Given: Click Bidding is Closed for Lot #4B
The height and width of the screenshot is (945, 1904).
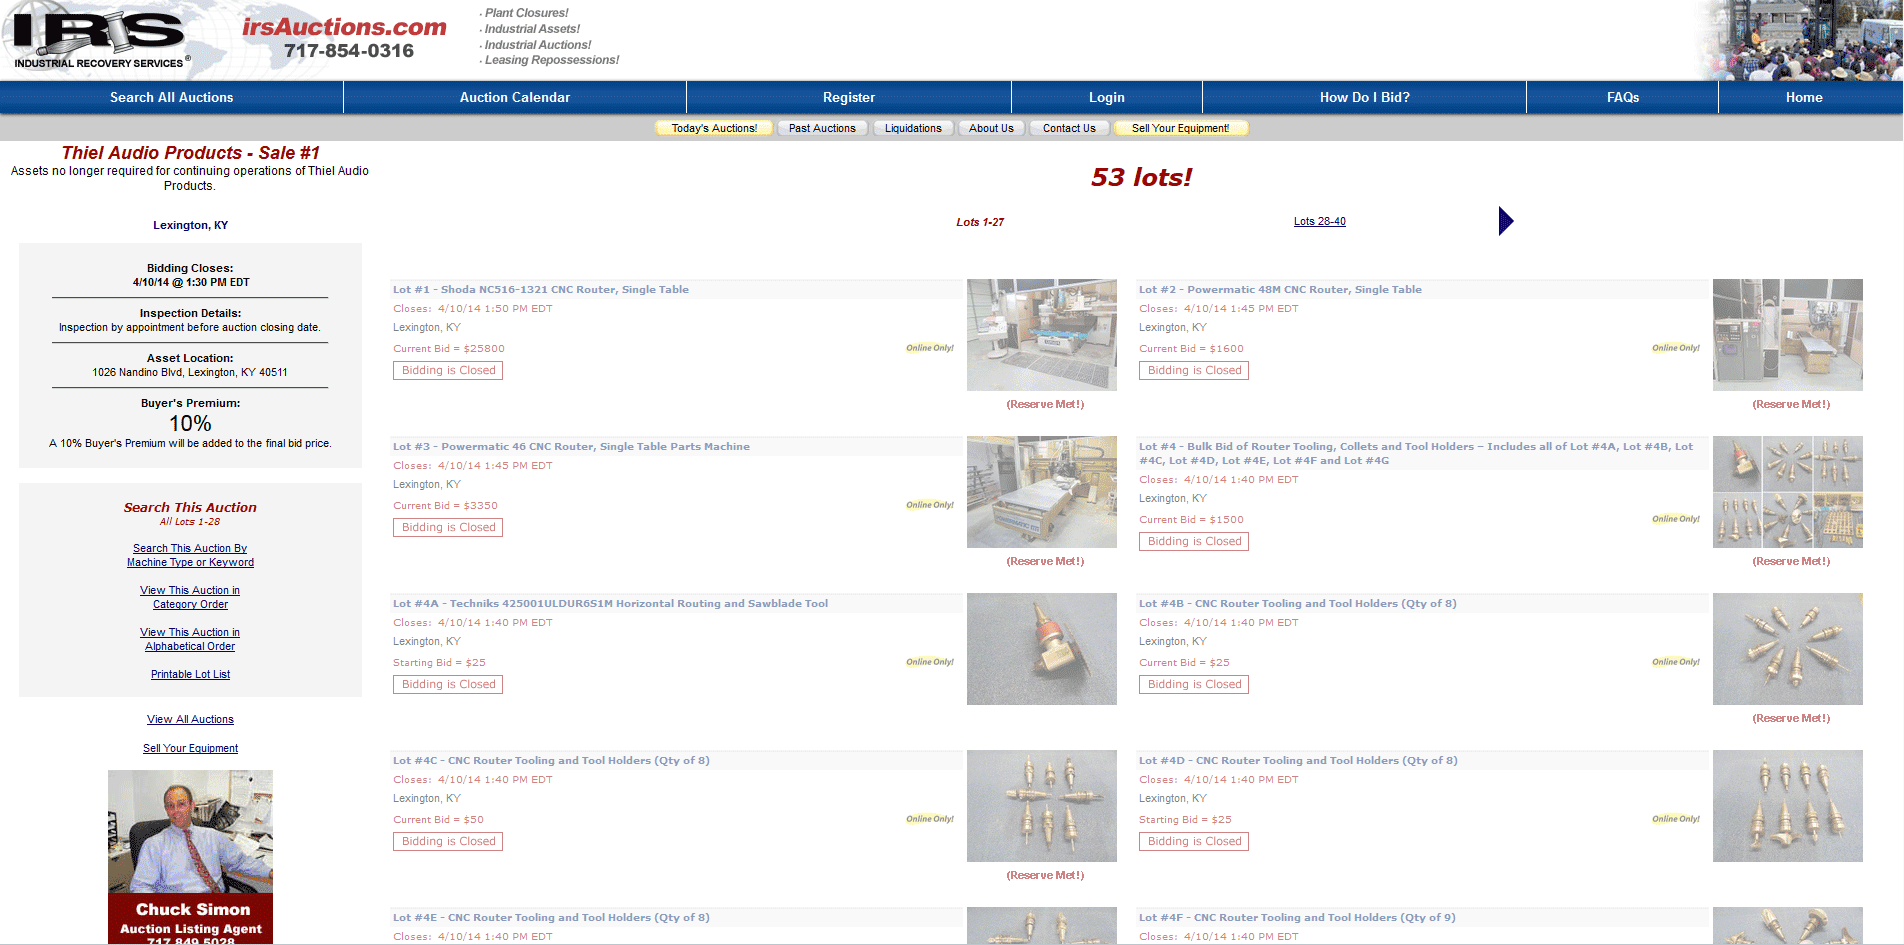Looking at the screenshot, I should 1194,684.
